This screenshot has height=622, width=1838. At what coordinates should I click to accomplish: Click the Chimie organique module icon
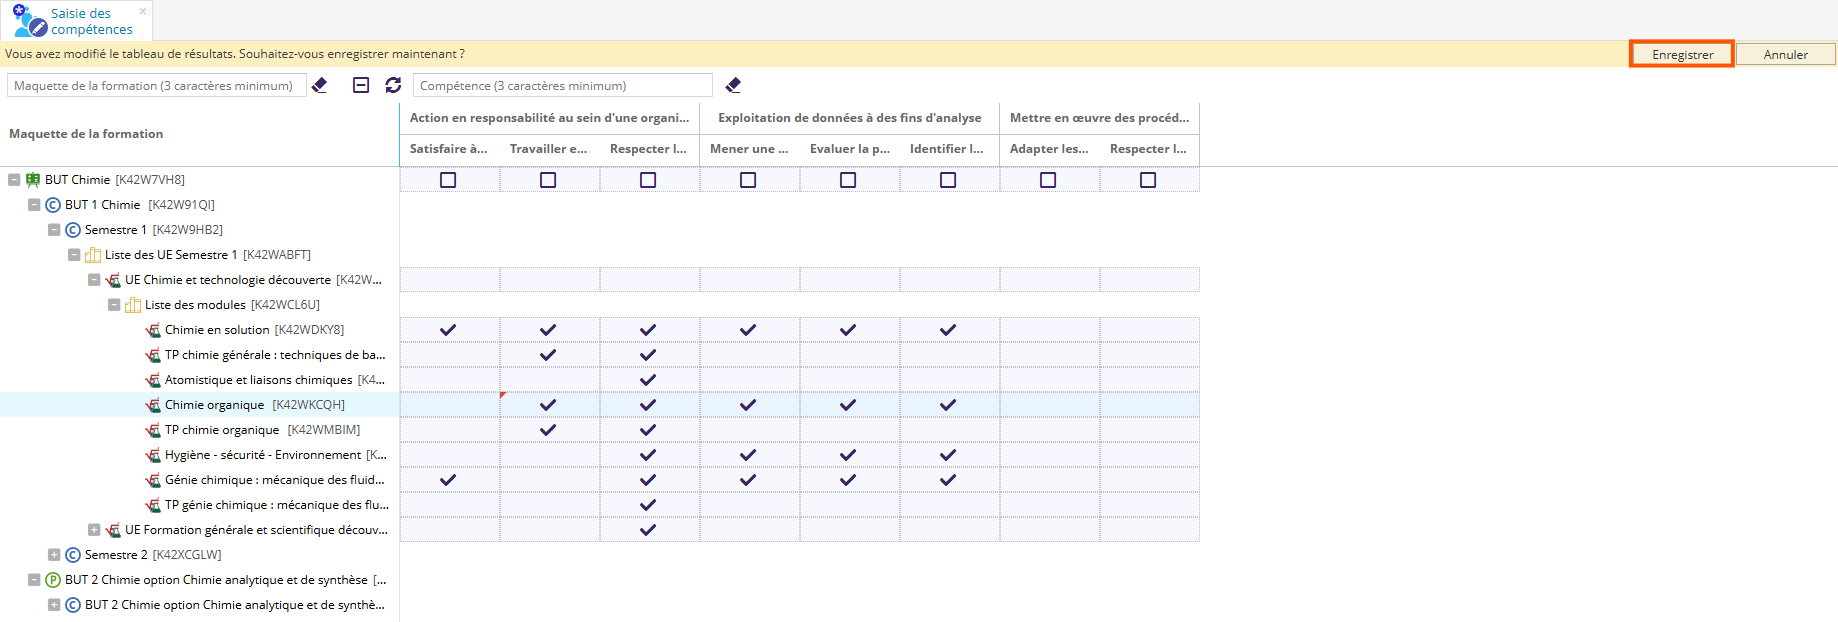(x=153, y=405)
